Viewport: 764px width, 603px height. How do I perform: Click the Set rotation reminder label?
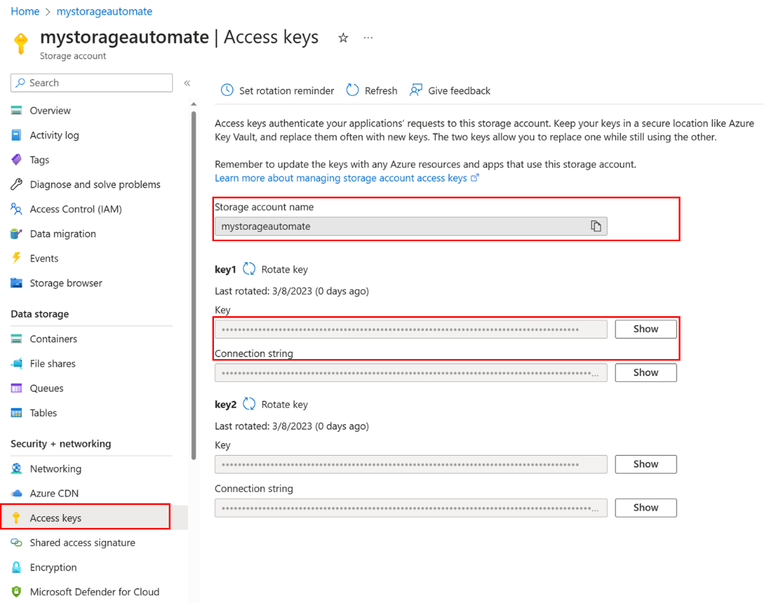click(x=286, y=91)
